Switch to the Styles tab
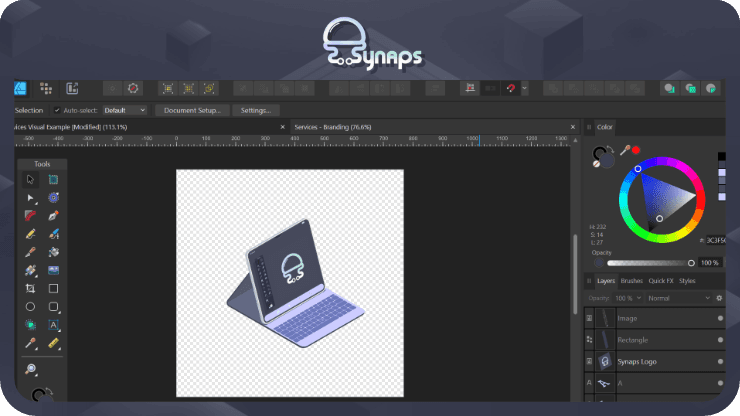740x416 pixels. pos(687,281)
